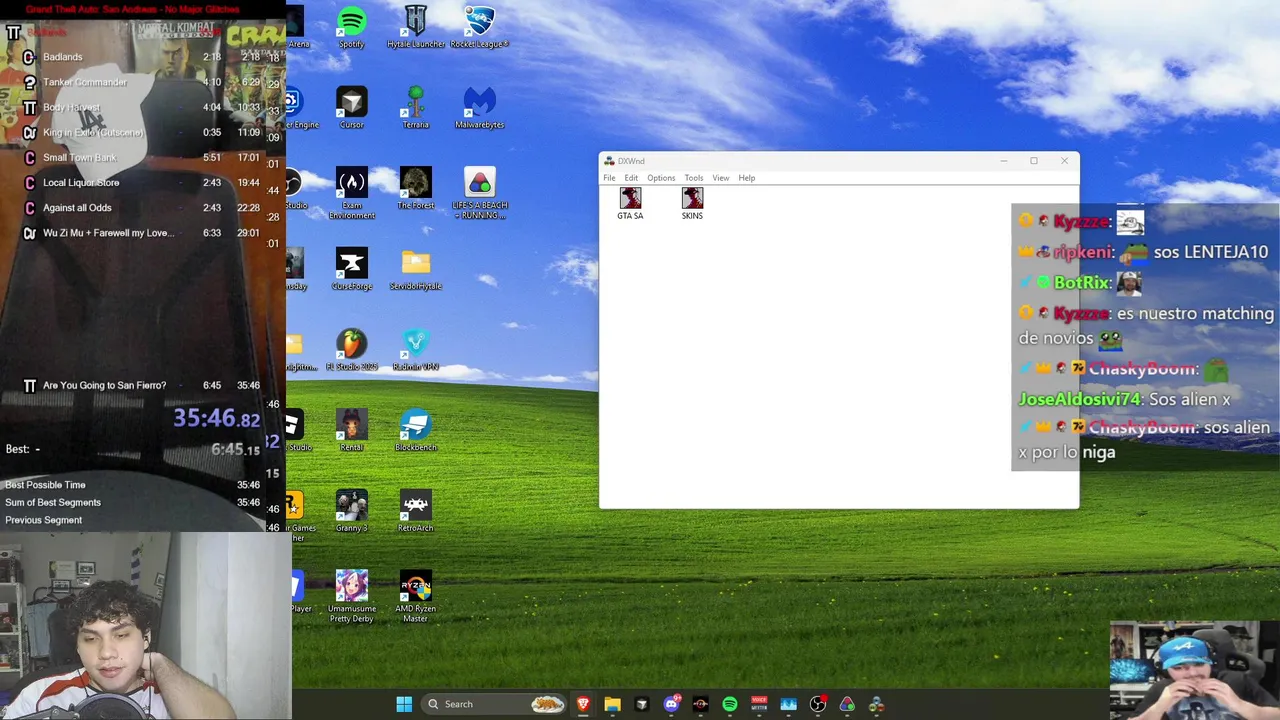This screenshot has width=1280, height=720.
Task: Open the DXWnd Help menu
Action: point(746,178)
